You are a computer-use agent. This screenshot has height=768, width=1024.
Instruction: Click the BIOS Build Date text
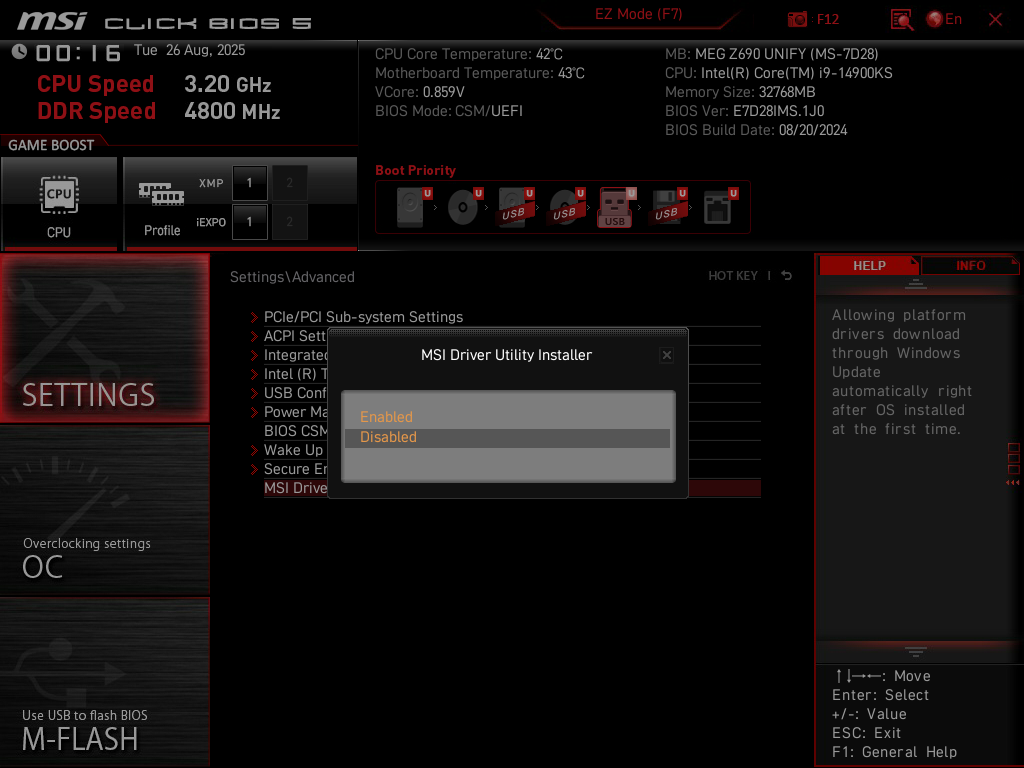756,130
